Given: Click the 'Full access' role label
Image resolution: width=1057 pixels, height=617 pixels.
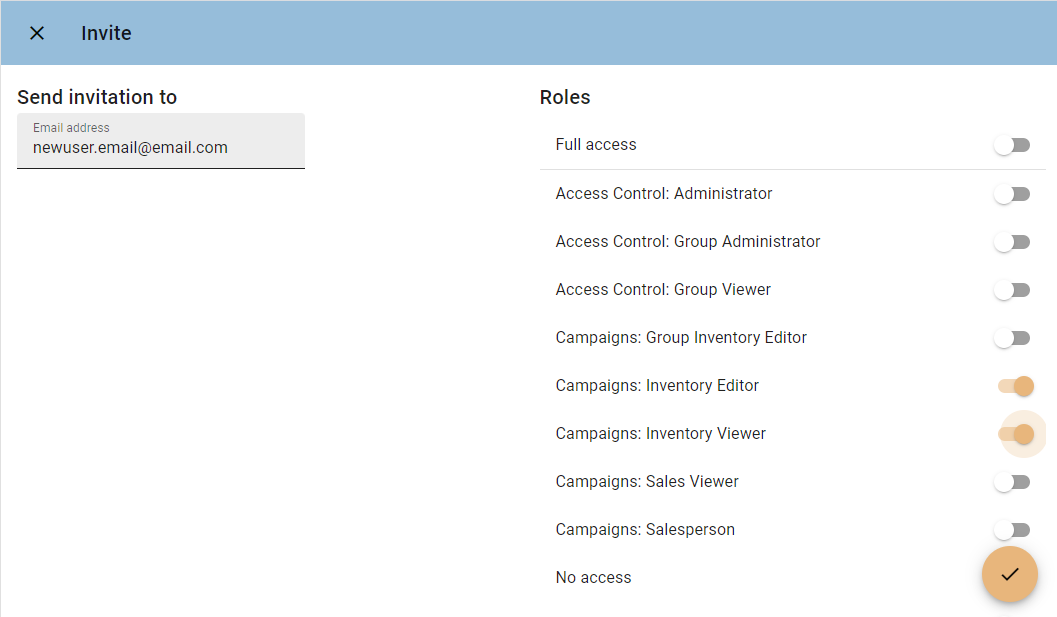Looking at the screenshot, I should pos(596,144).
